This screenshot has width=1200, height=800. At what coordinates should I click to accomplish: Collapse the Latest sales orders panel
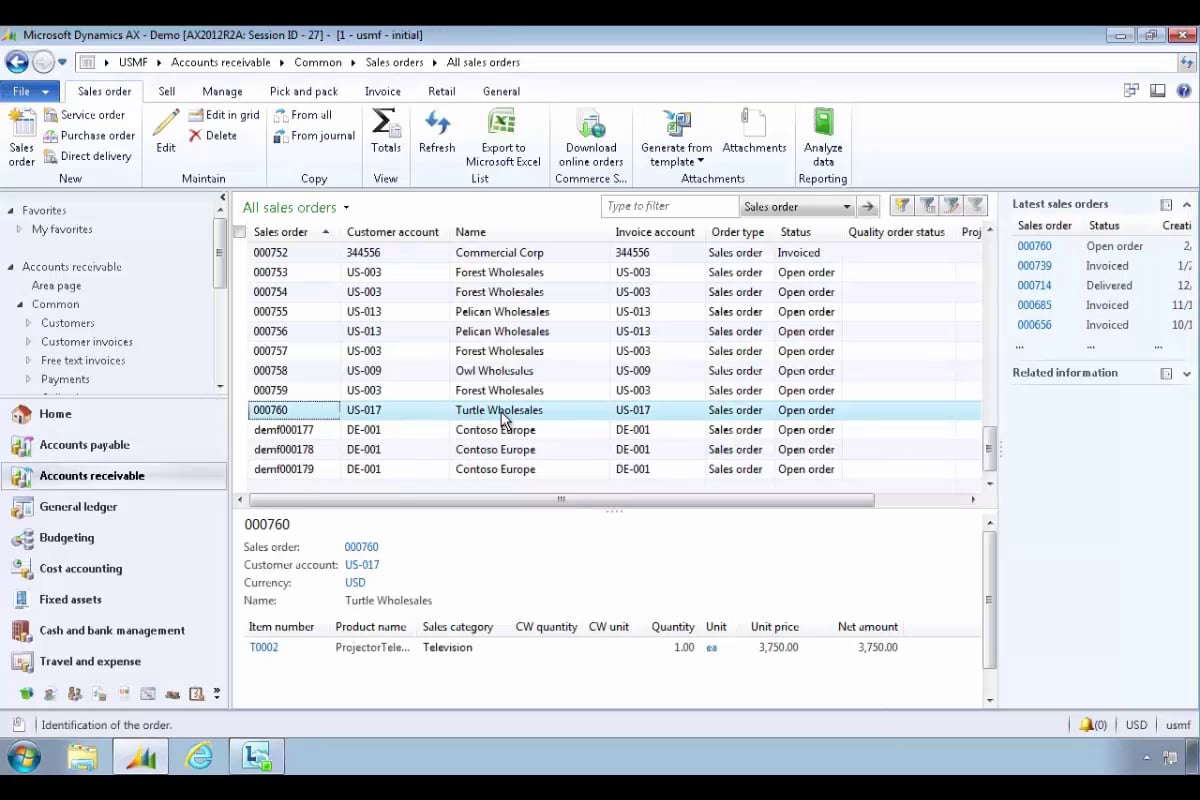click(1187, 204)
